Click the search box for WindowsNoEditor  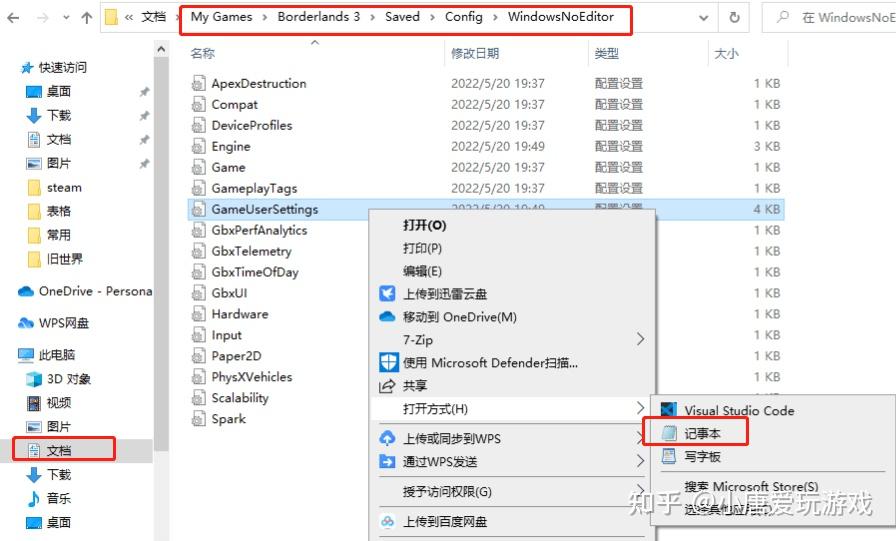pos(831,18)
